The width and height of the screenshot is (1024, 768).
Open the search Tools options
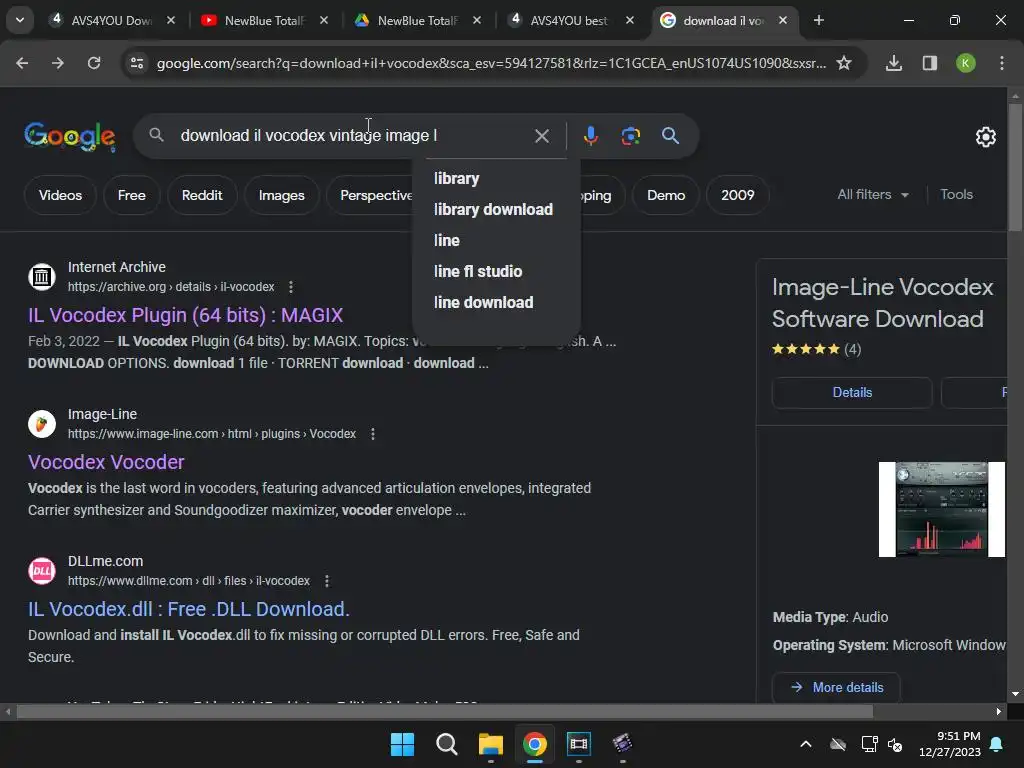(956, 195)
